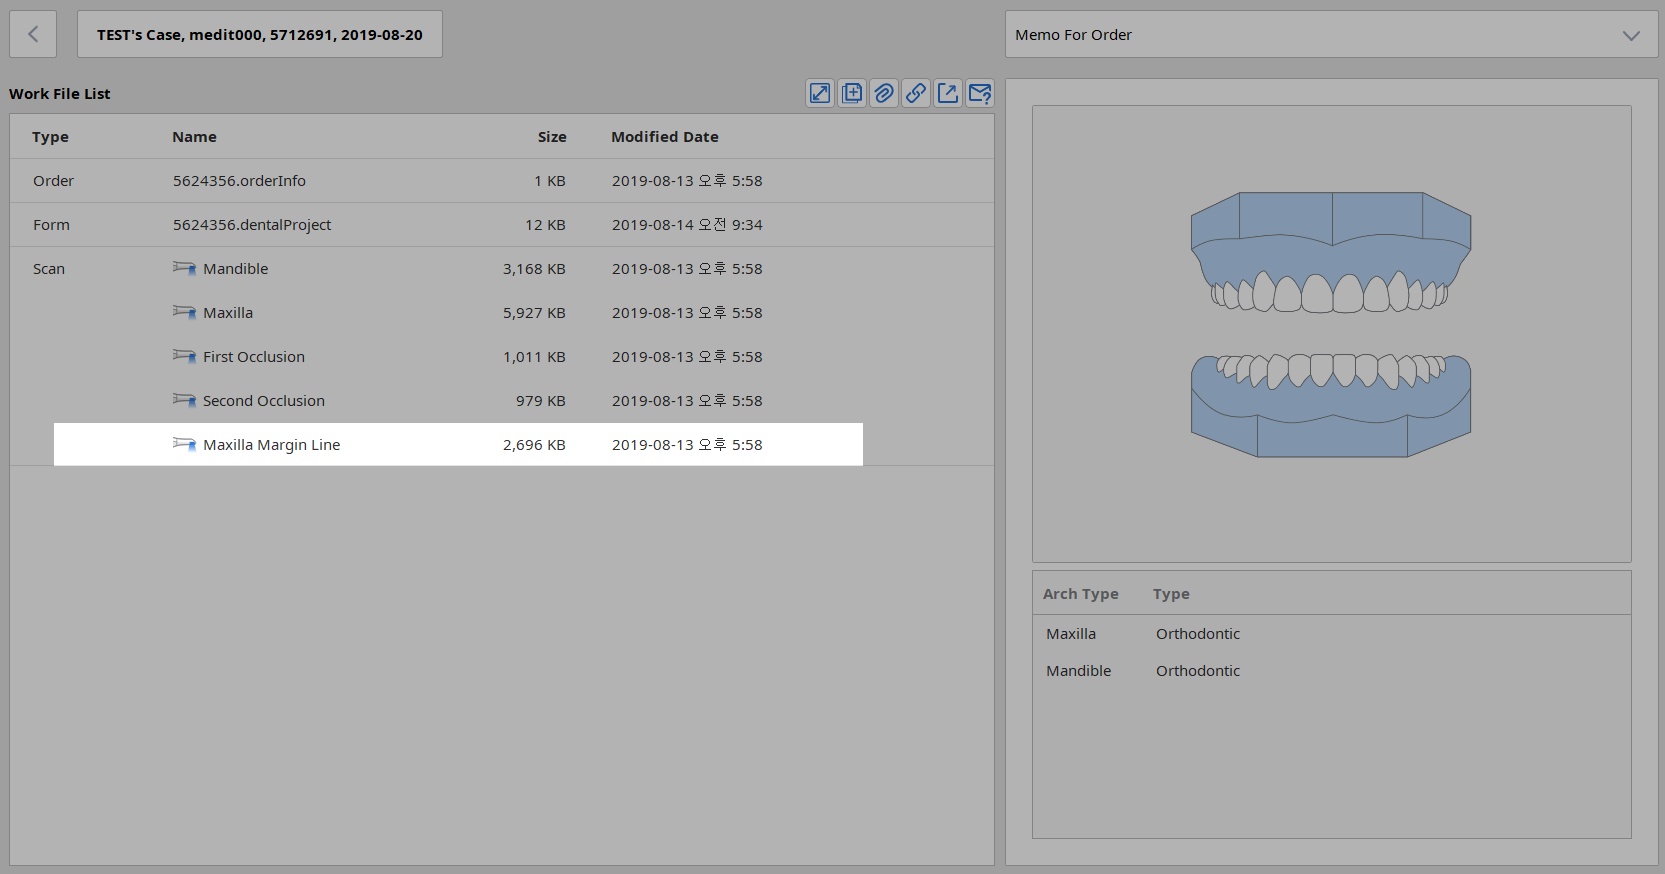Click the Order type cell

click(53, 181)
